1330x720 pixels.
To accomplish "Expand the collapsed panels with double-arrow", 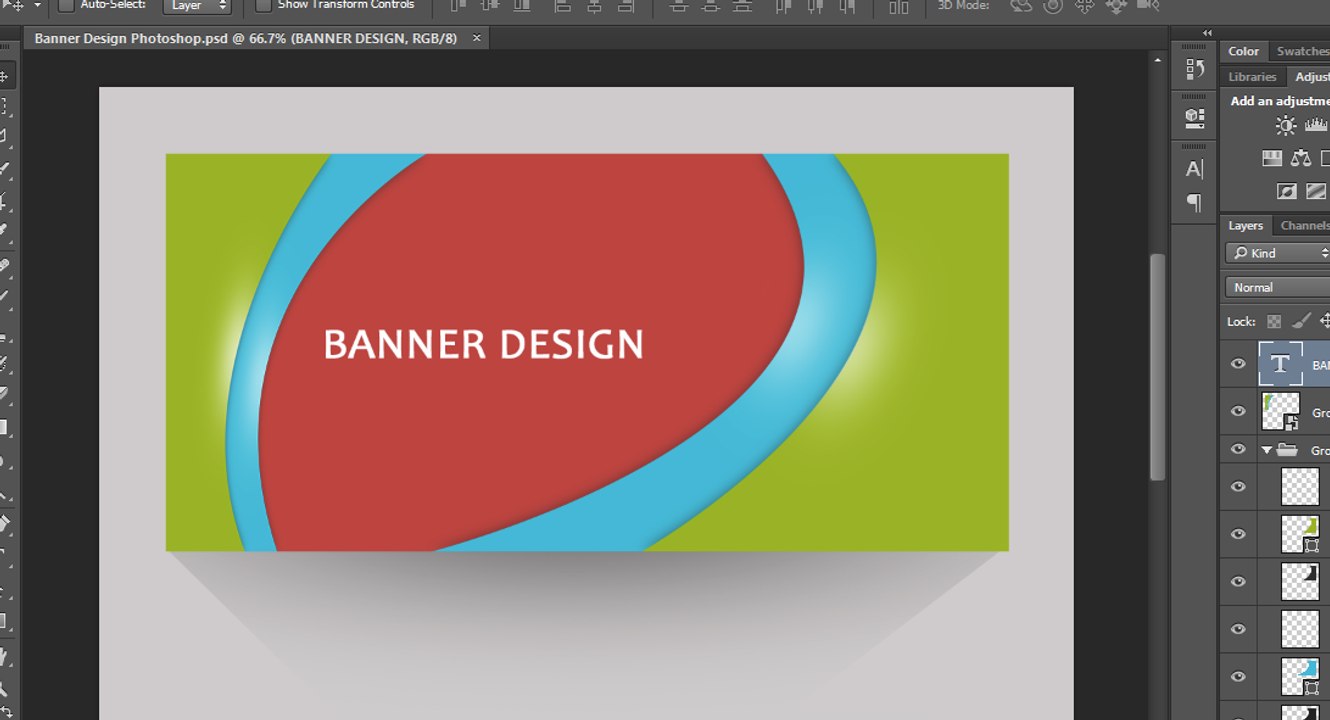I will (x=1207, y=33).
